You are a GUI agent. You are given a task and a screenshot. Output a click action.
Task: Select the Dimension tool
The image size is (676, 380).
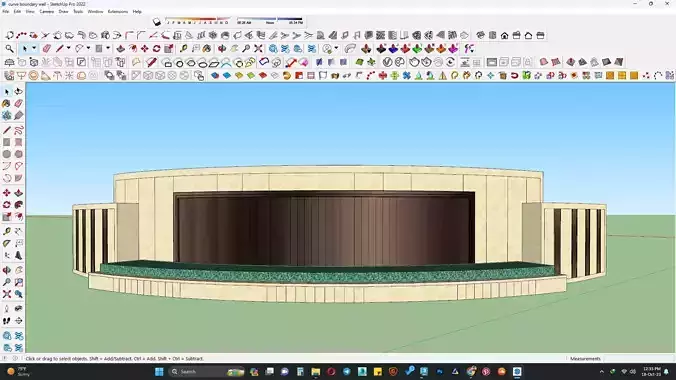[19, 231]
